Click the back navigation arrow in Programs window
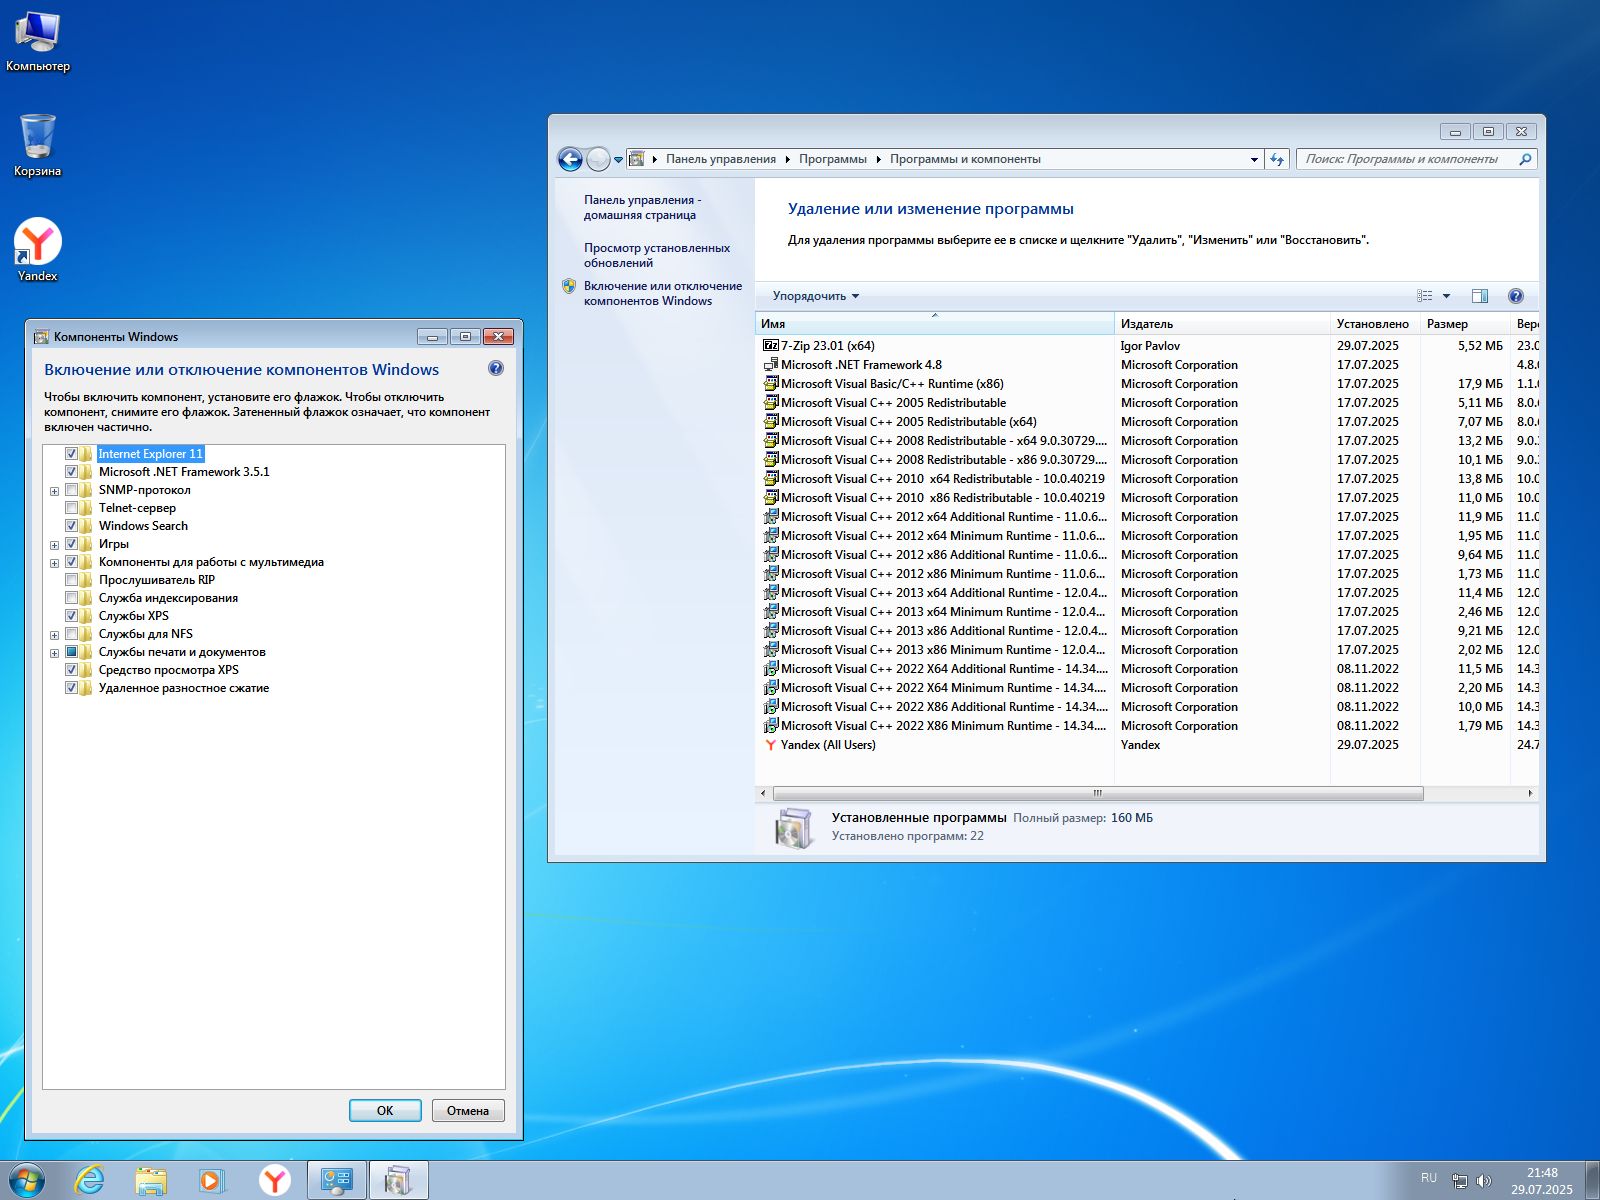Viewport: 1600px width, 1200px height. (x=570, y=159)
